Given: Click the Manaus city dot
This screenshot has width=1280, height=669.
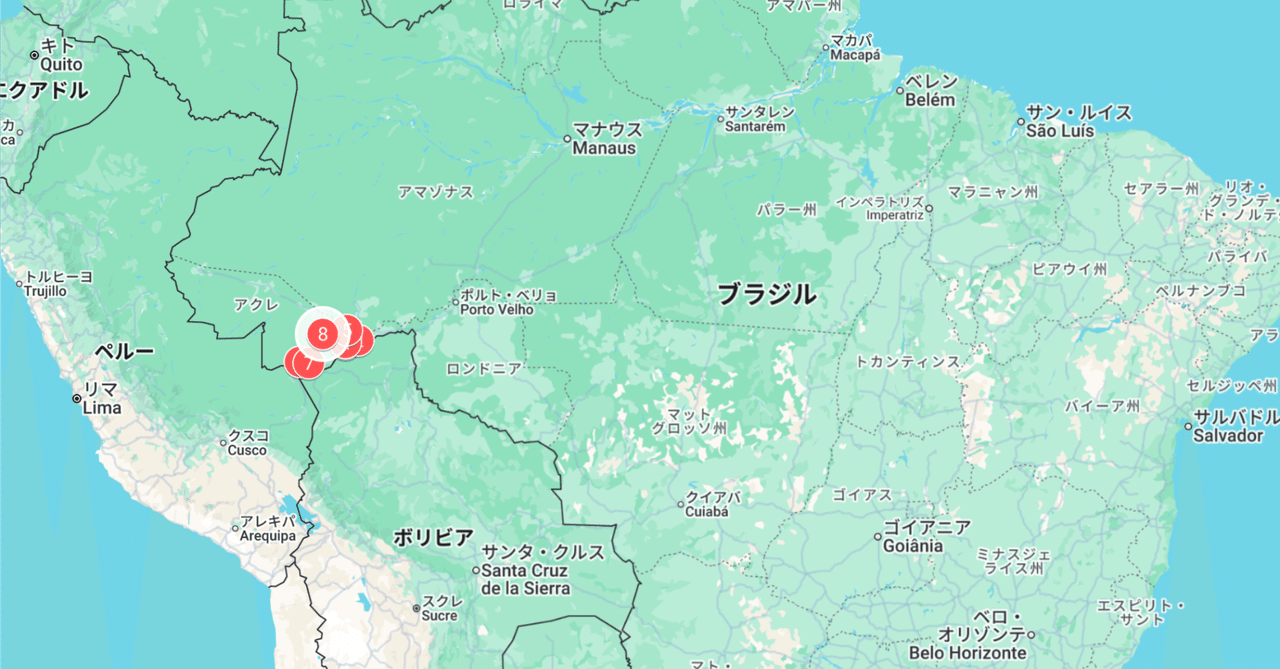Looking at the screenshot, I should pos(567,139).
